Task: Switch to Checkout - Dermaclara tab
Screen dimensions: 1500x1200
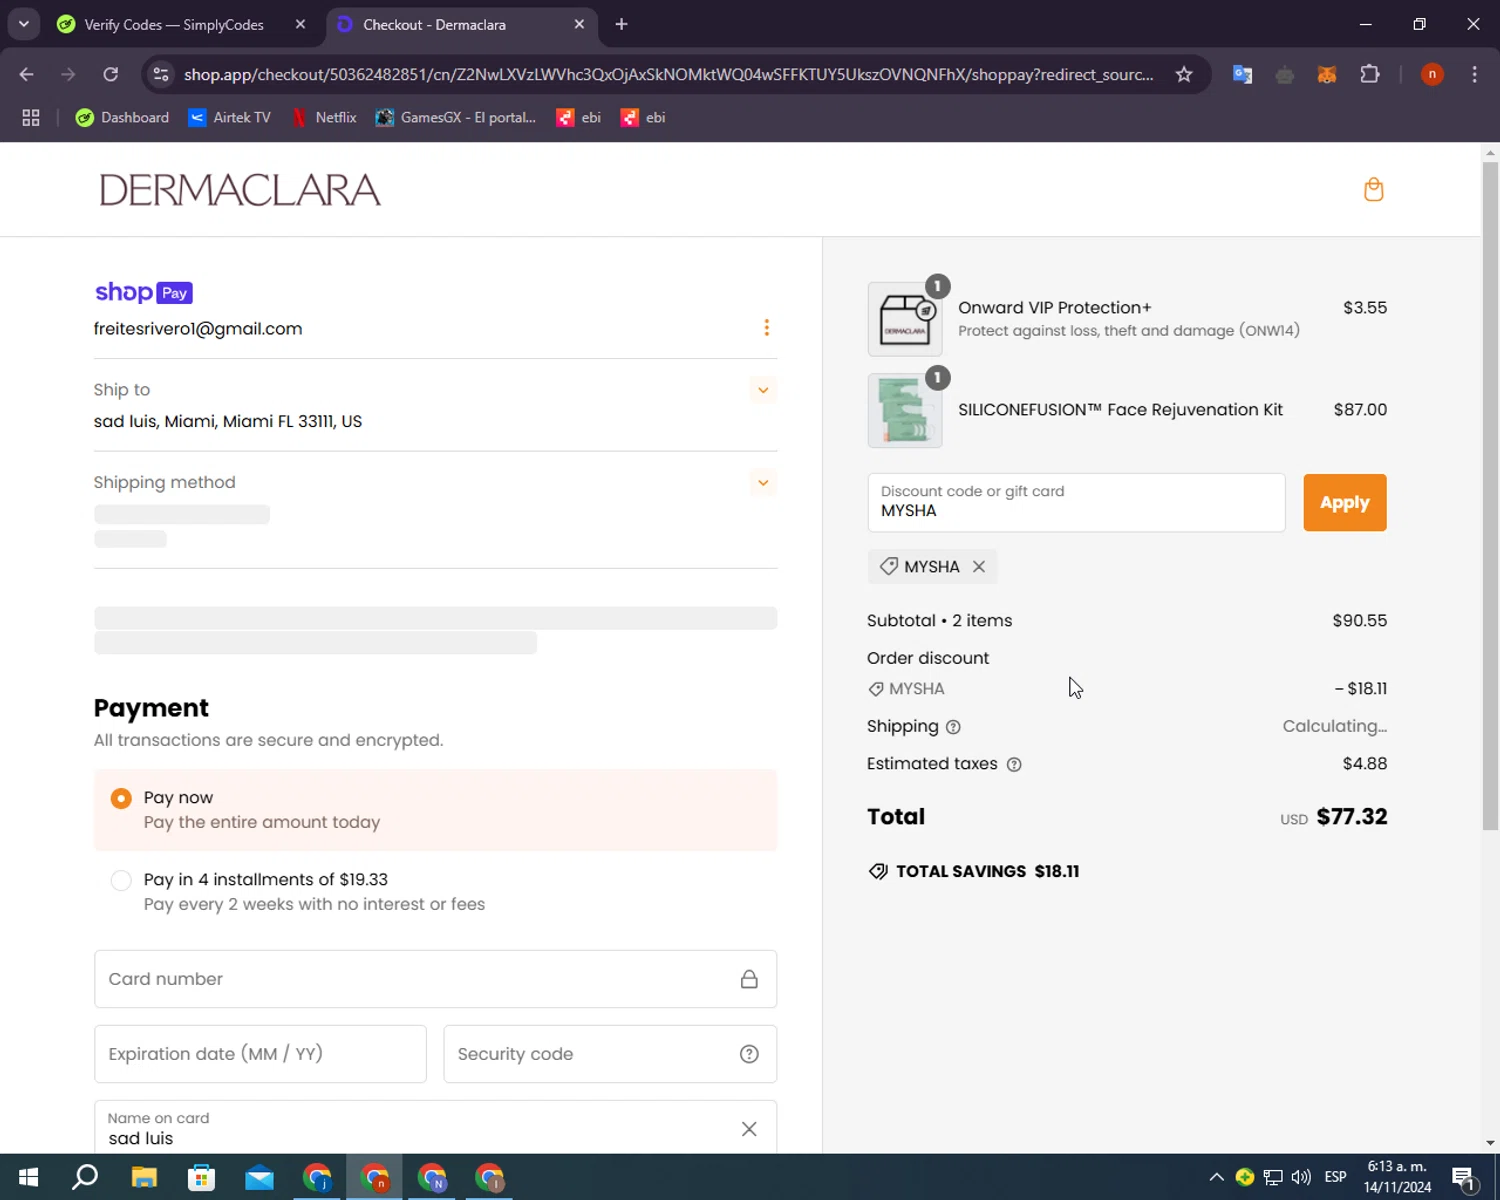Action: tap(434, 24)
